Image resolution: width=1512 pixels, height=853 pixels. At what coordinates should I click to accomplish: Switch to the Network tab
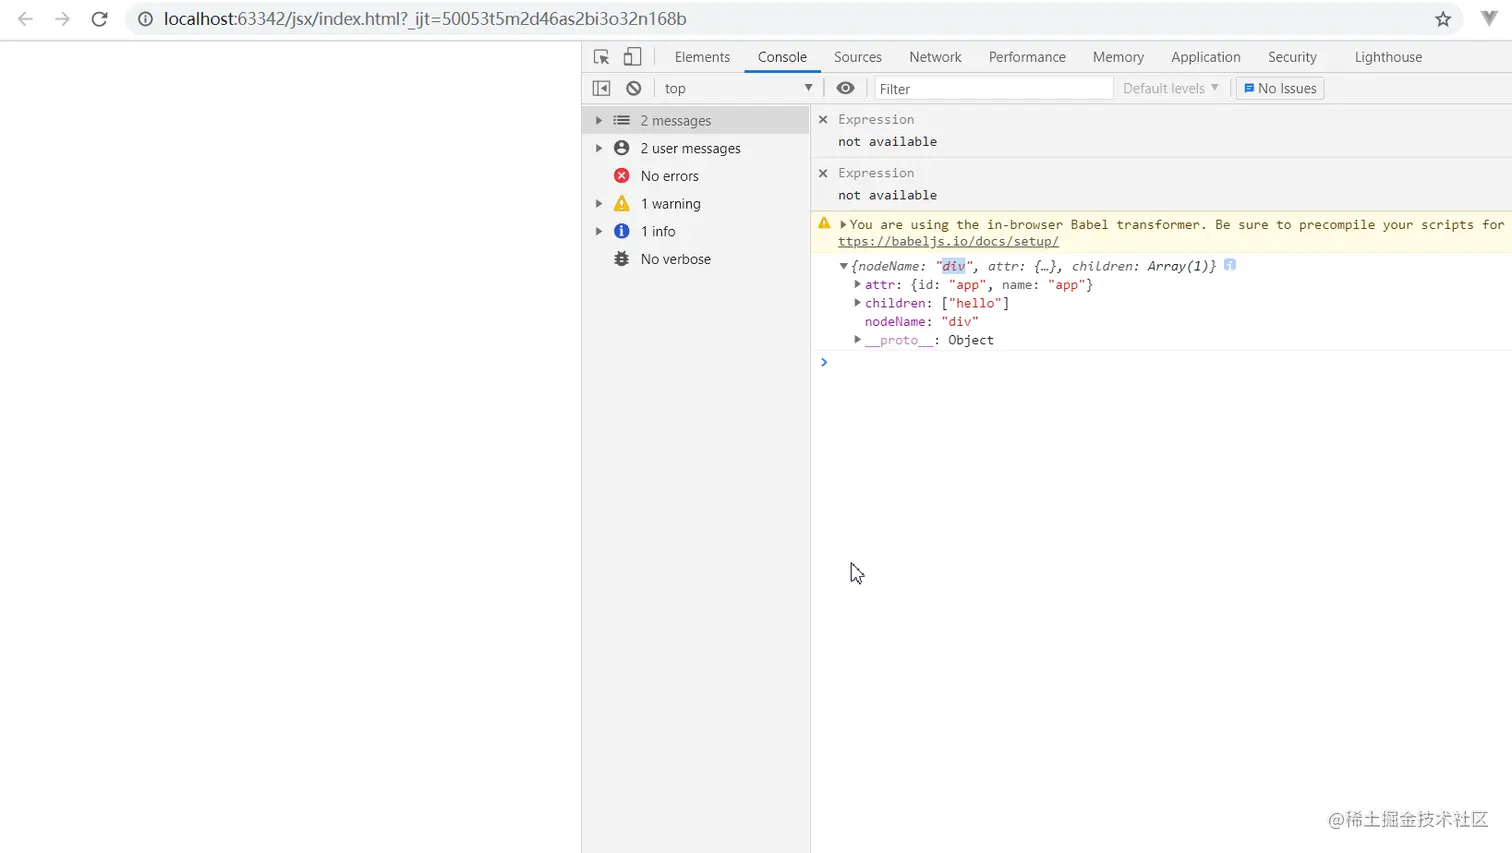[935, 57]
